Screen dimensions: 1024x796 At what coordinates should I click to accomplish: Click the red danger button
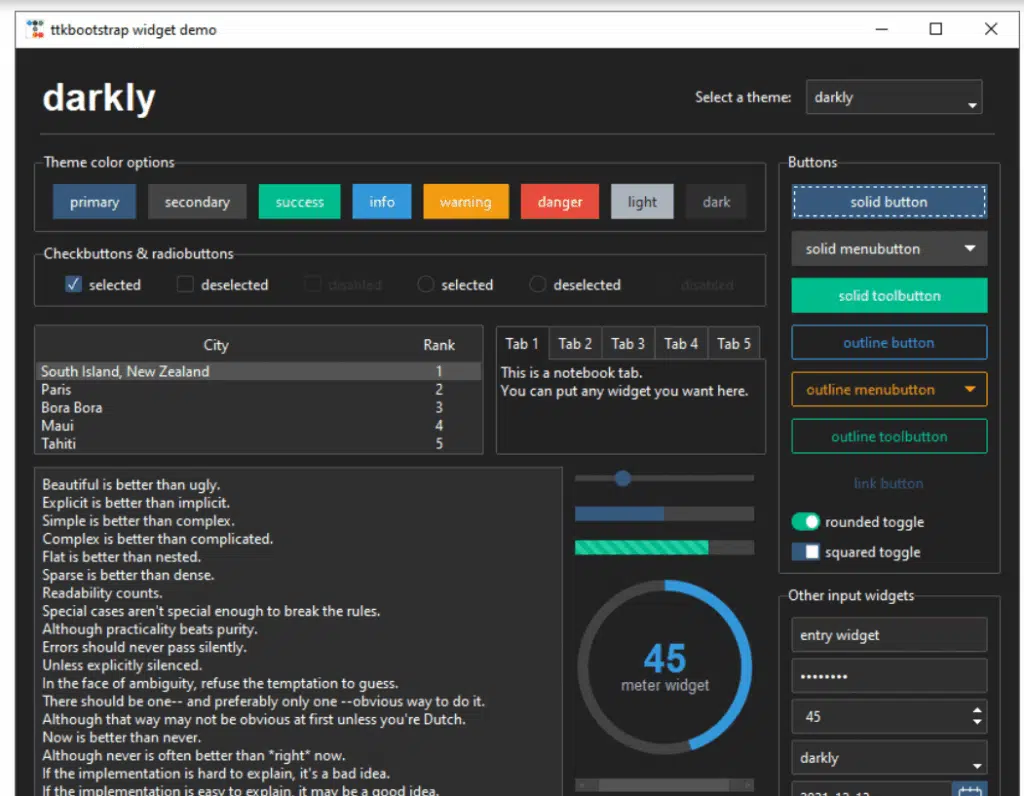point(559,202)
